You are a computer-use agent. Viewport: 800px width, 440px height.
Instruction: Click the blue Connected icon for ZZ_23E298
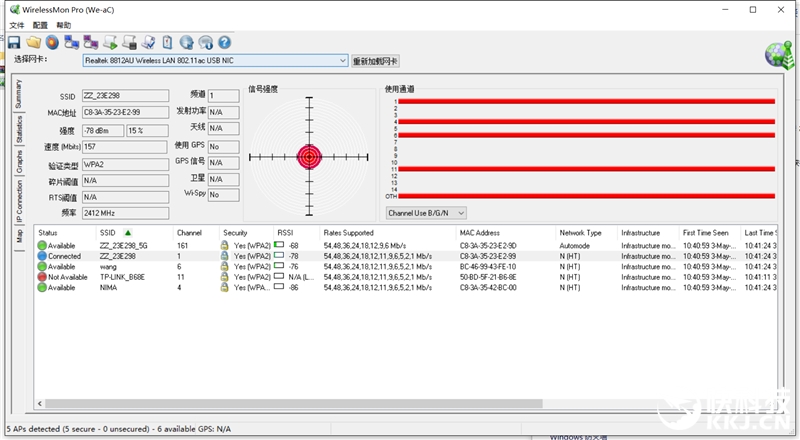42,256
